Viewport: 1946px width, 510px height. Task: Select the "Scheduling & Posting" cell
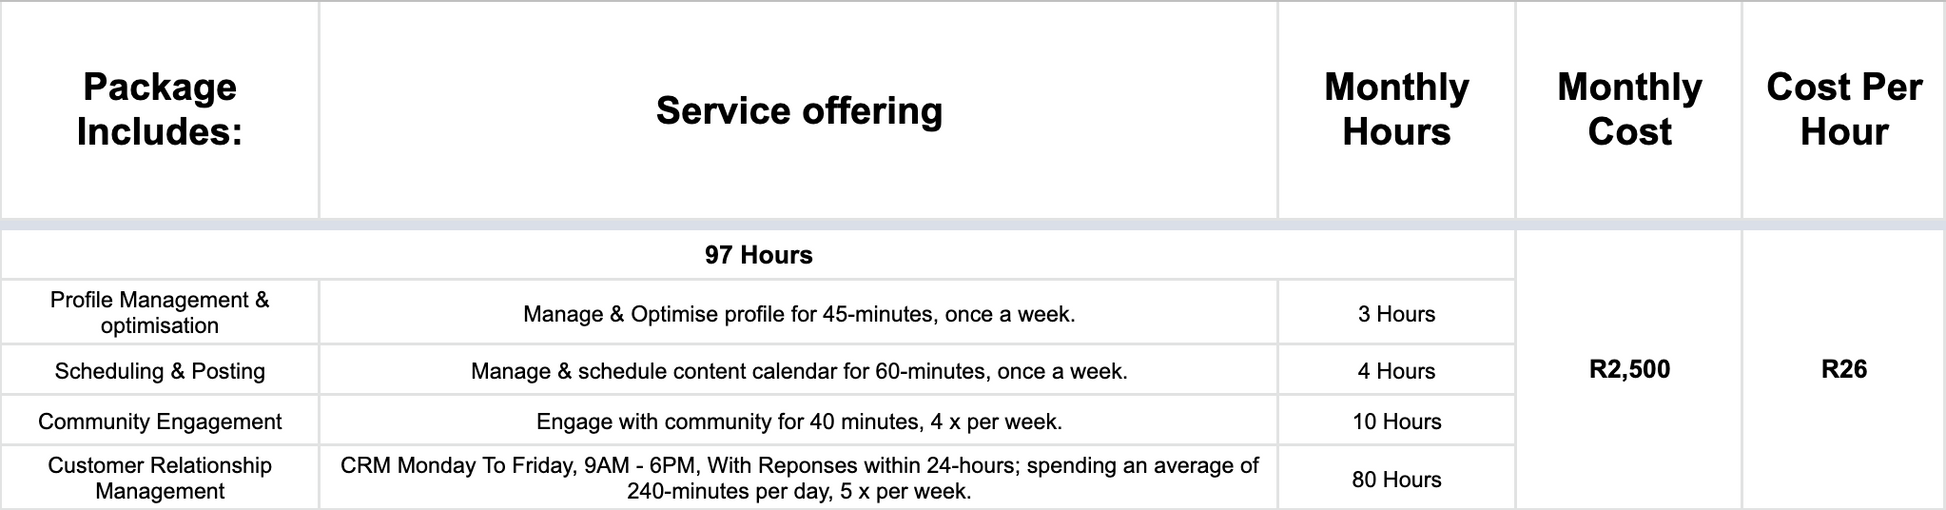tap(160, 371)
